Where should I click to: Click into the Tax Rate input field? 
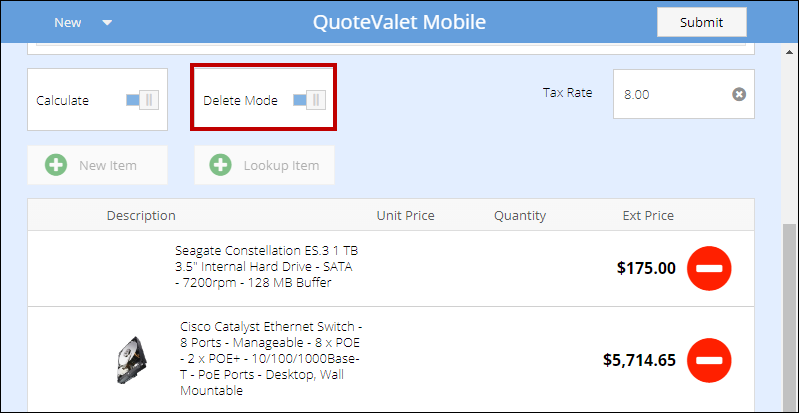[672, 94]
